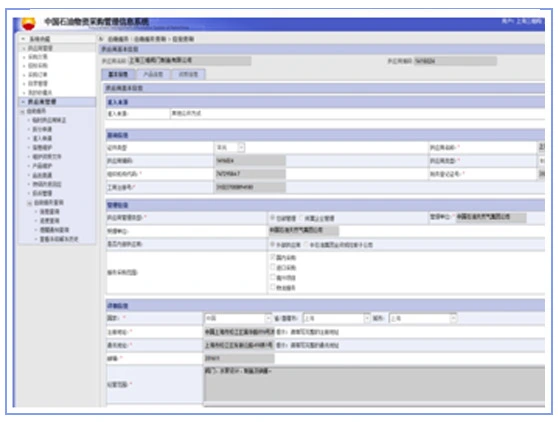Open the first 基本信息 tab
The image size is (558, 422).
pos(118,74)
